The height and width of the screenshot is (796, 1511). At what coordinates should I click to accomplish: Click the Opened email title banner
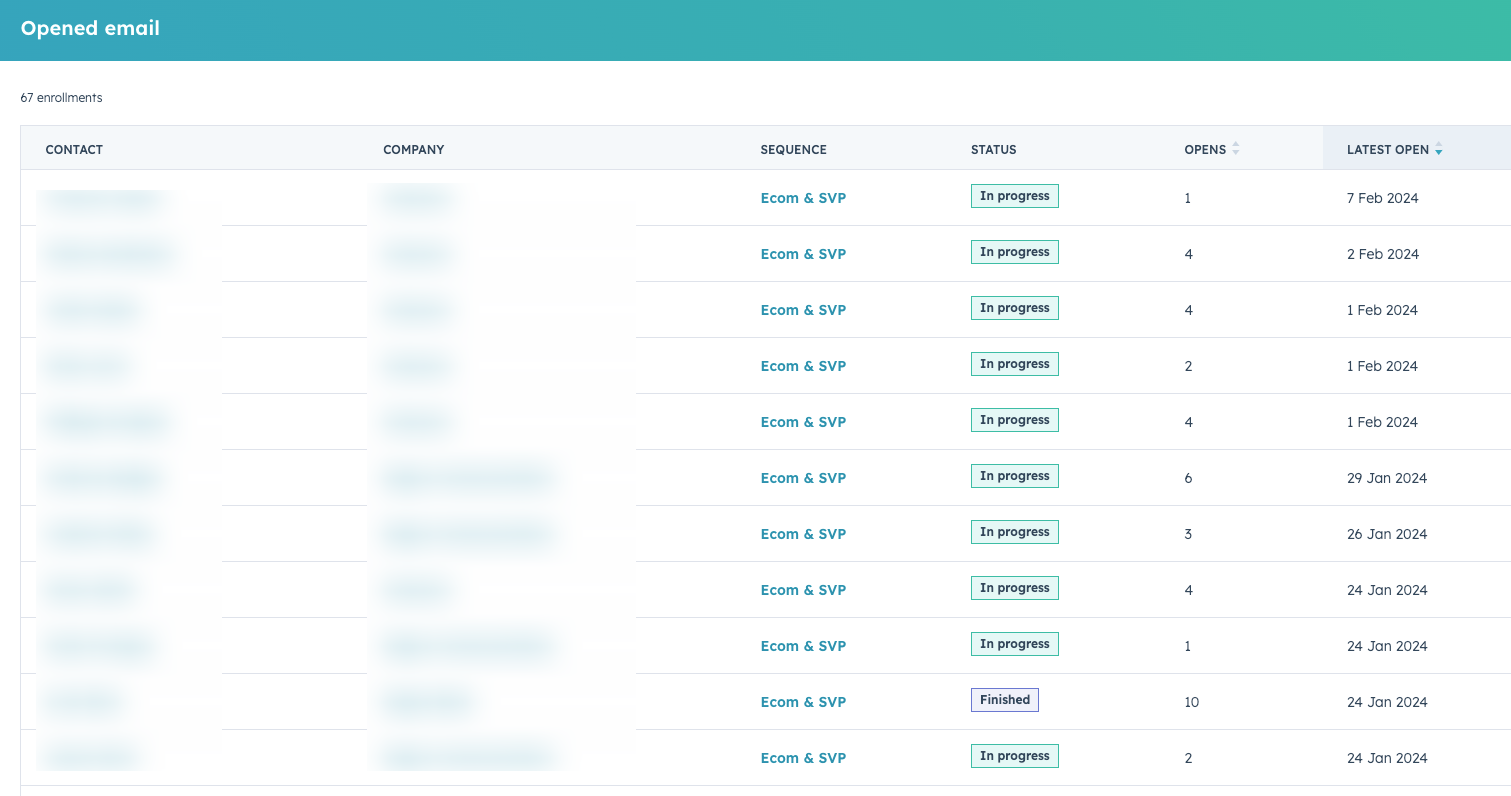coord(90,28)
